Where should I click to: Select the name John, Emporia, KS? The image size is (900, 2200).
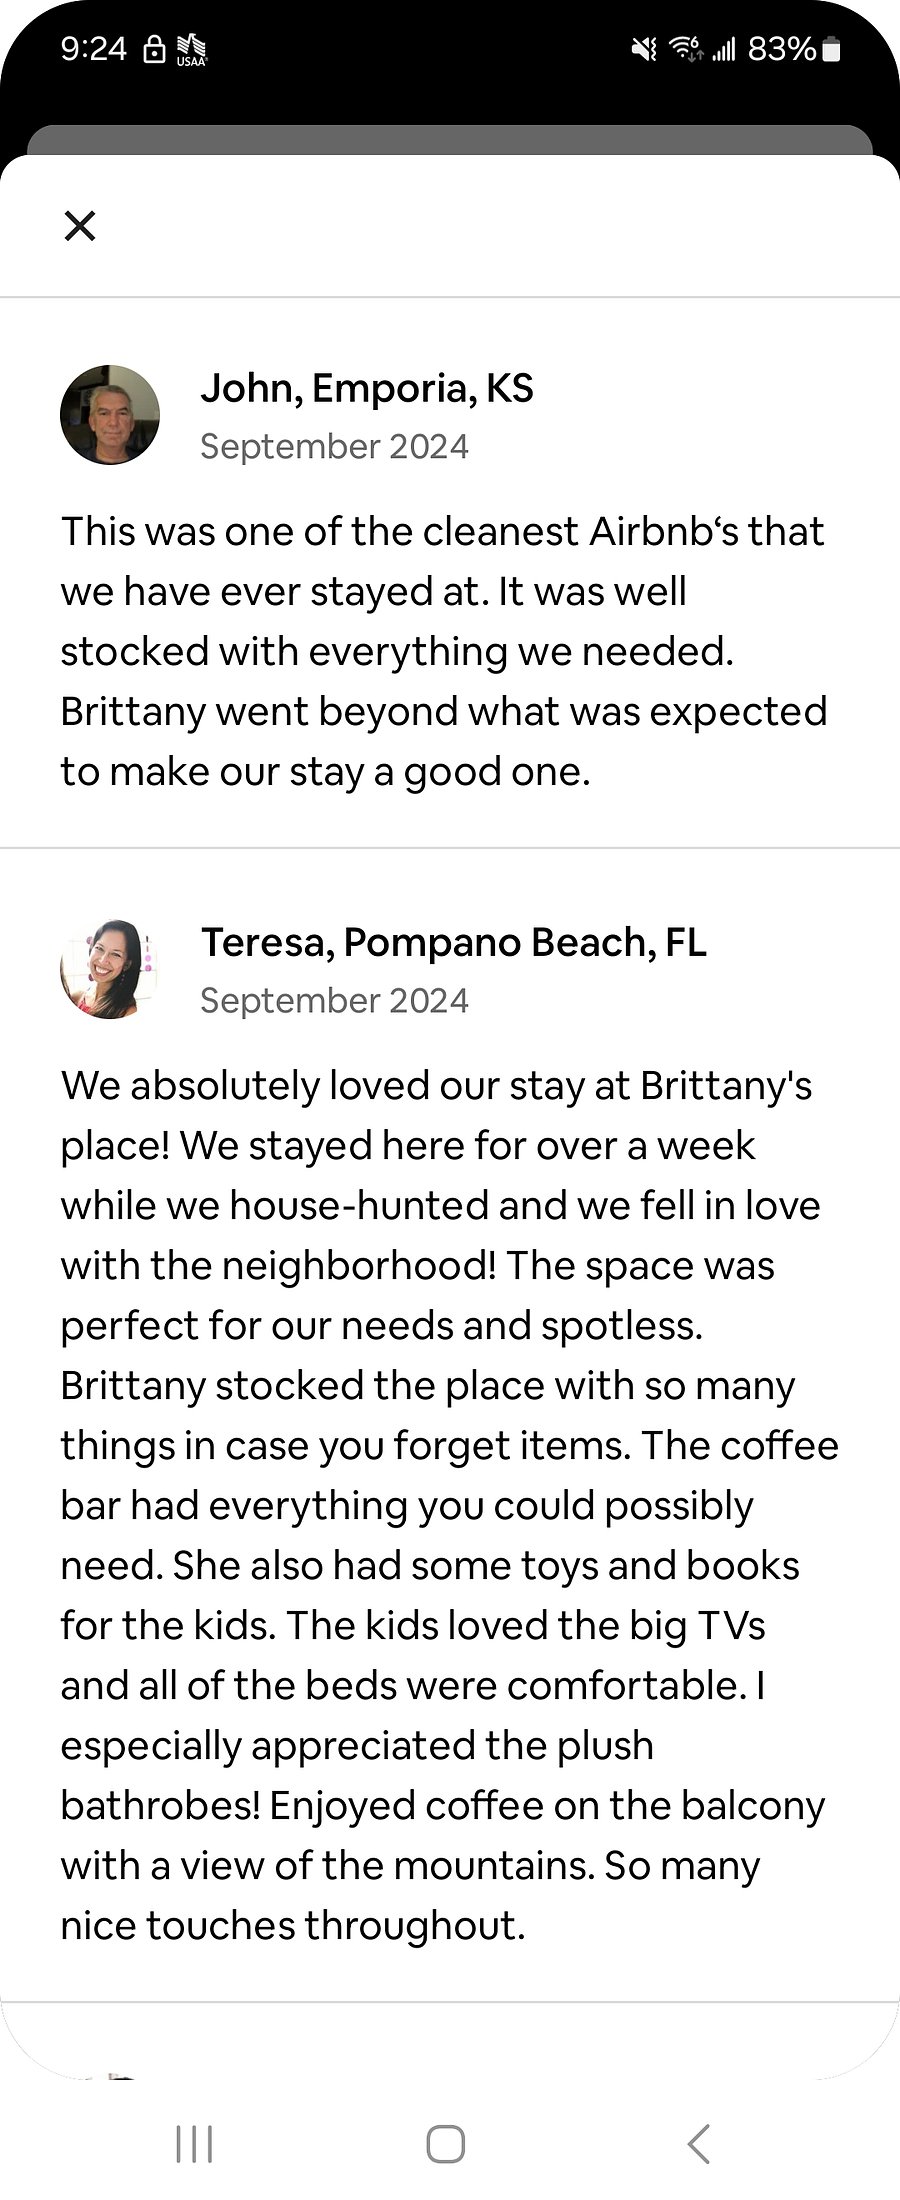[367, 388]
